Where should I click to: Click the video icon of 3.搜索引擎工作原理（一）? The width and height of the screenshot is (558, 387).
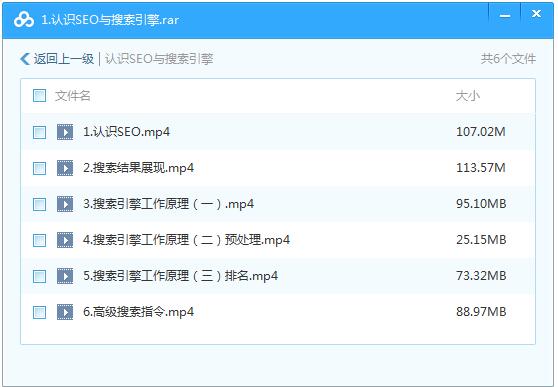pos(65,204)
